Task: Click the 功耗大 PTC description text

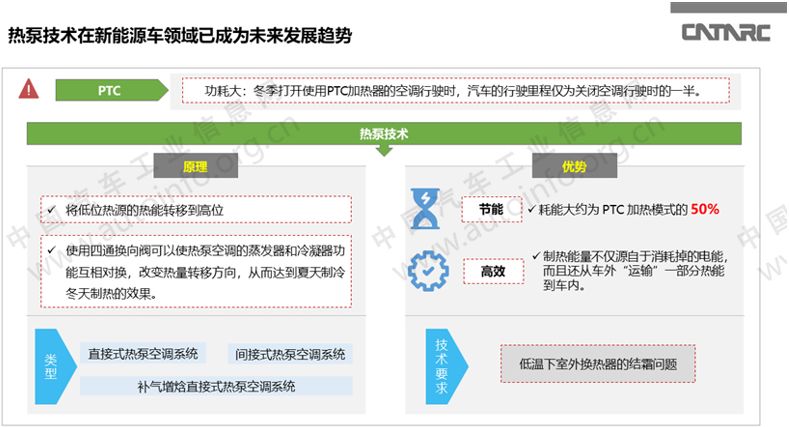Action: (x=455, y=91)
